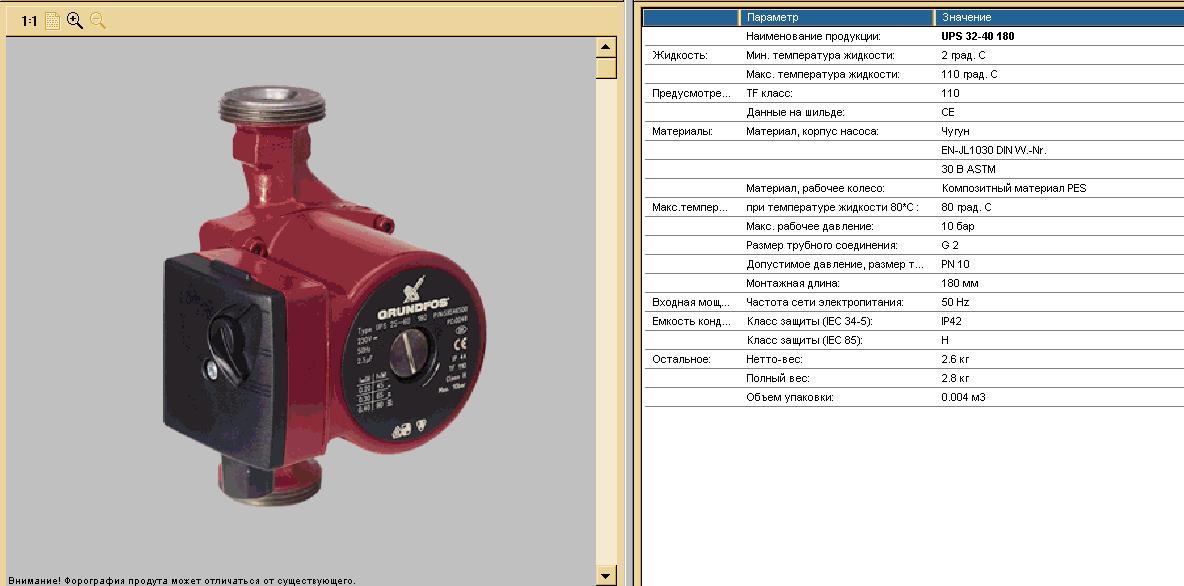The height and width of the screenshot is (586, 1184).
Task: Select Размер трубного соединения: parameter
Action: [x=822, y=245]
